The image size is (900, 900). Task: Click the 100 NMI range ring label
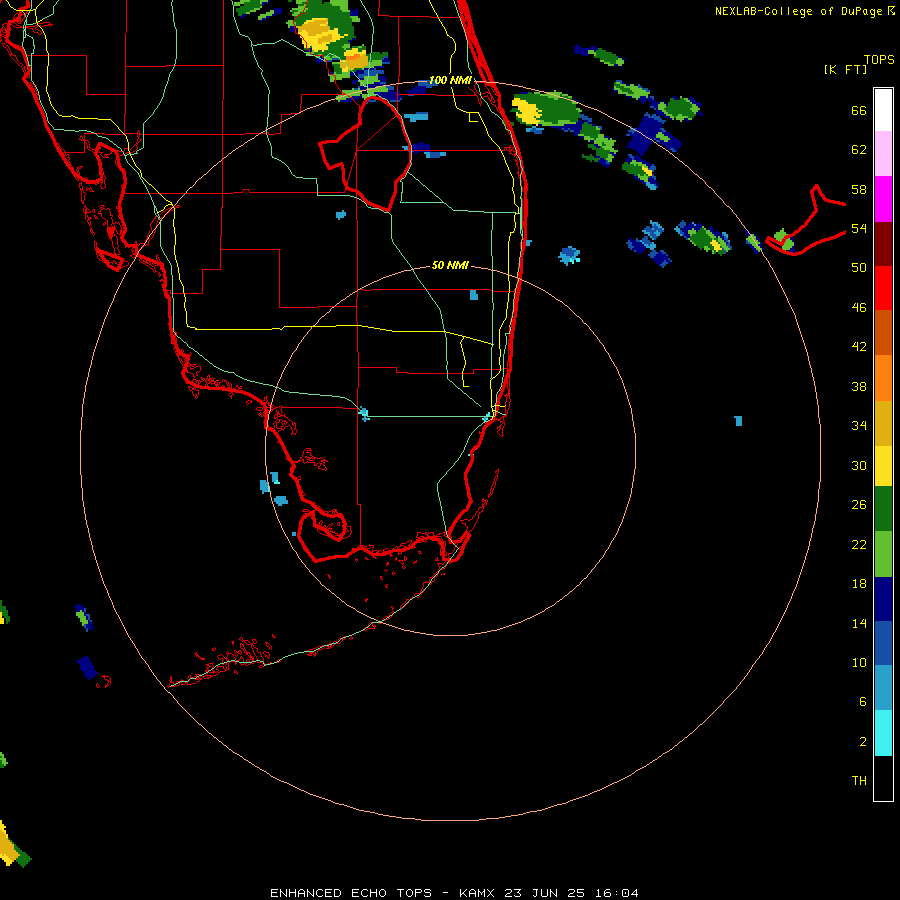(450, 80)
